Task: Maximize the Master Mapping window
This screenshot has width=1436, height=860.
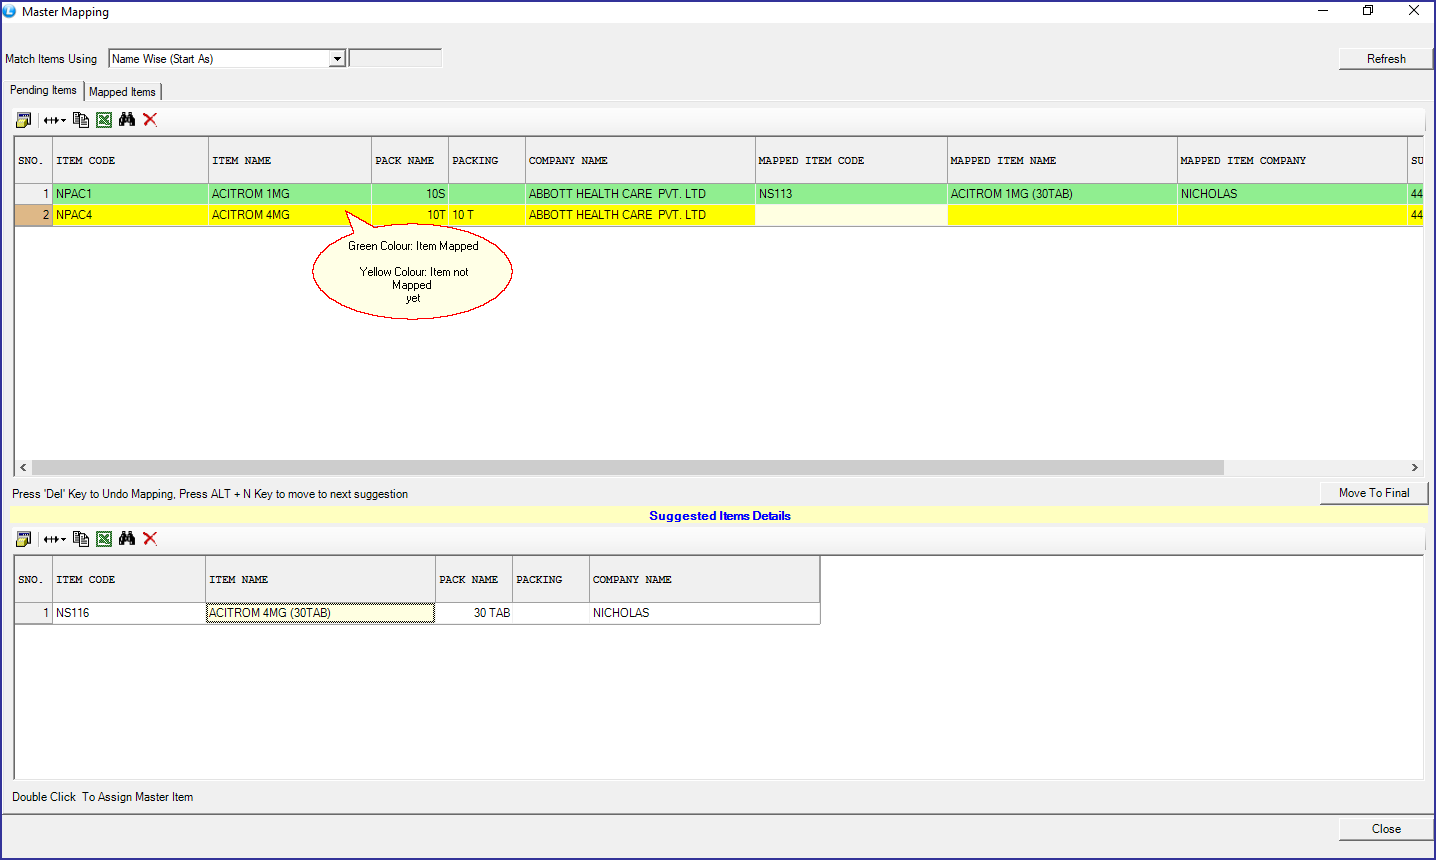Action: click(1368, 11)
